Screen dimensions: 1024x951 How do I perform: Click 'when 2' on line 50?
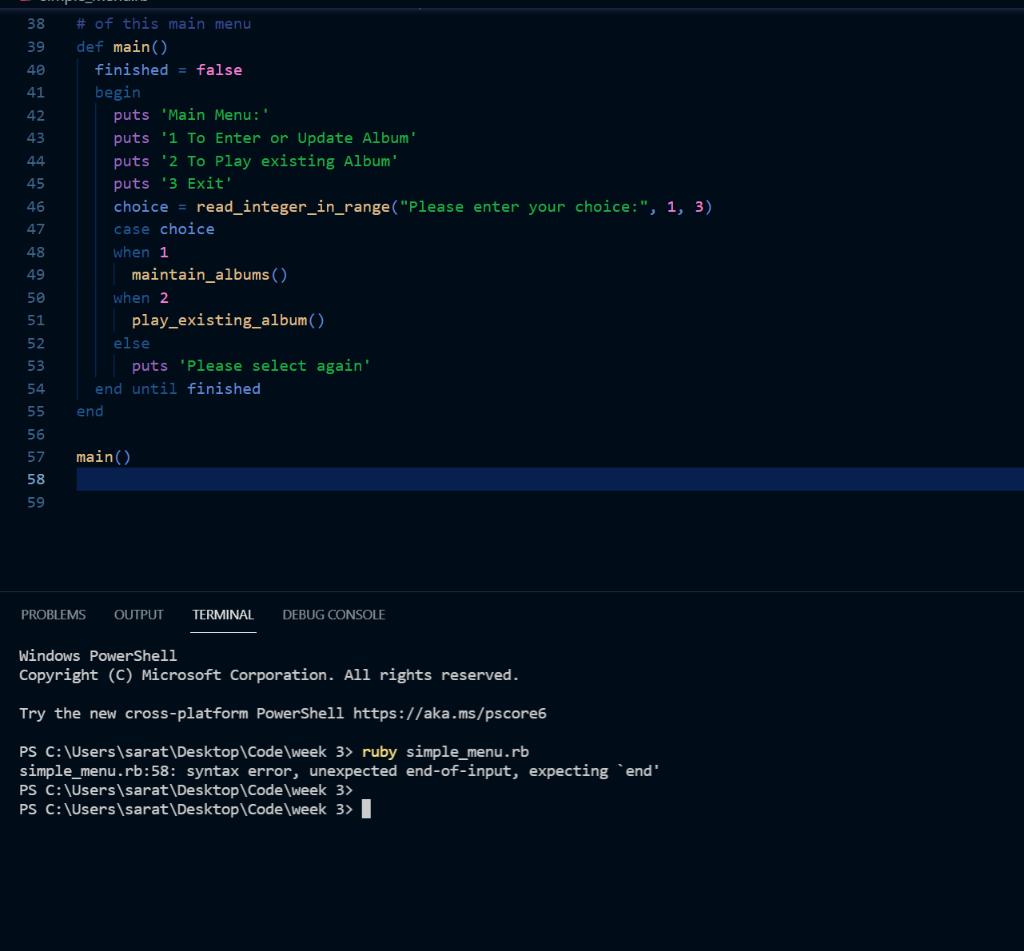point(141,298)
